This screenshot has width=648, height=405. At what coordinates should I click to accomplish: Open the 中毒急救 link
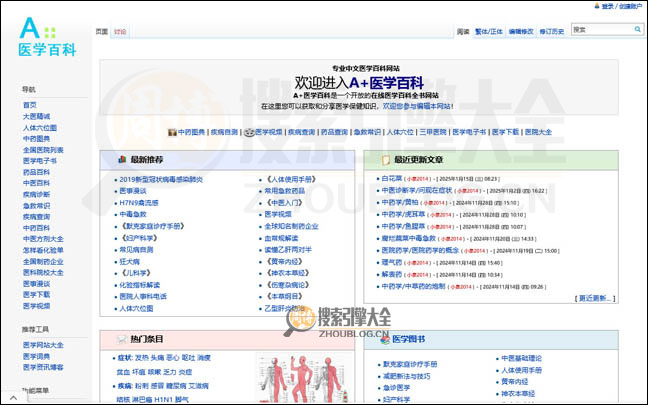(x=133, y=214)
